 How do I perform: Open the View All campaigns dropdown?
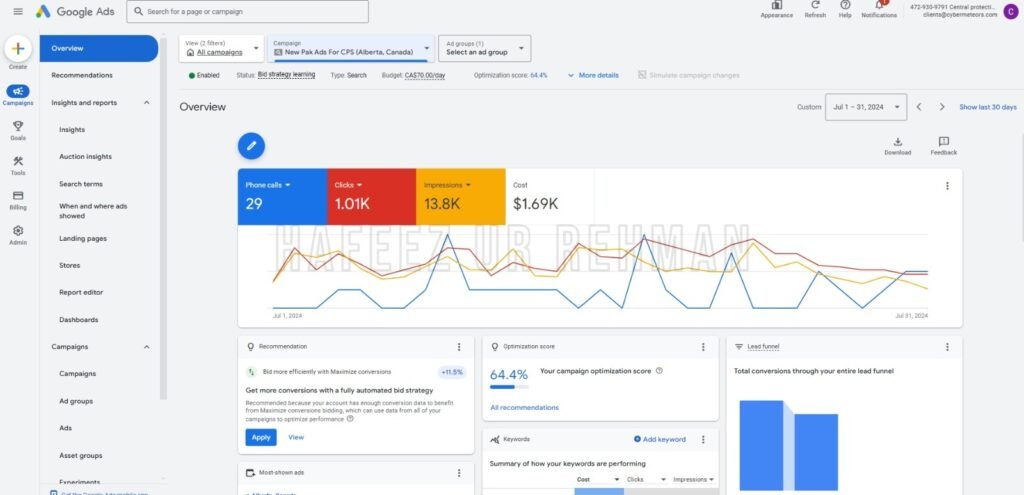pyautogui.click(x=222, y=48)
